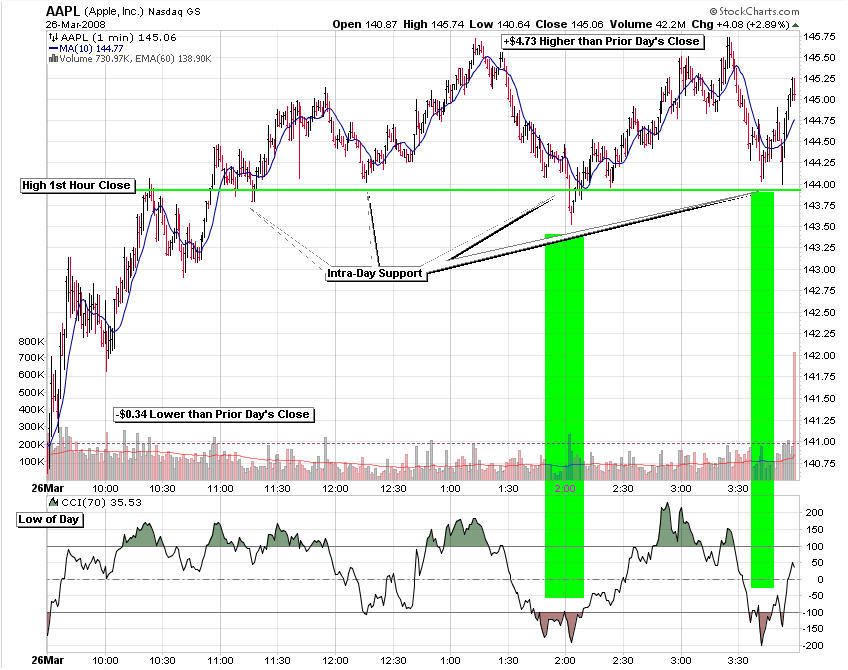Click the "High 1st Hour Close" label
This screenshot has width=848, height=670.
point(76,185)
